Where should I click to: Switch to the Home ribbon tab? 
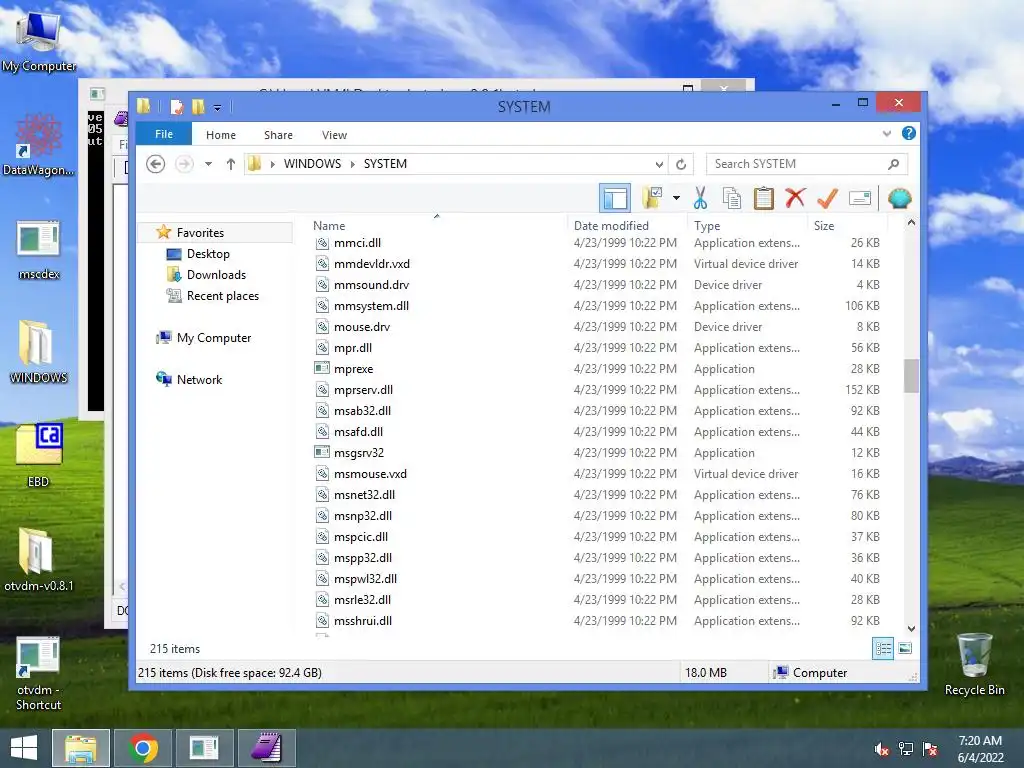[x=221, y=135]
